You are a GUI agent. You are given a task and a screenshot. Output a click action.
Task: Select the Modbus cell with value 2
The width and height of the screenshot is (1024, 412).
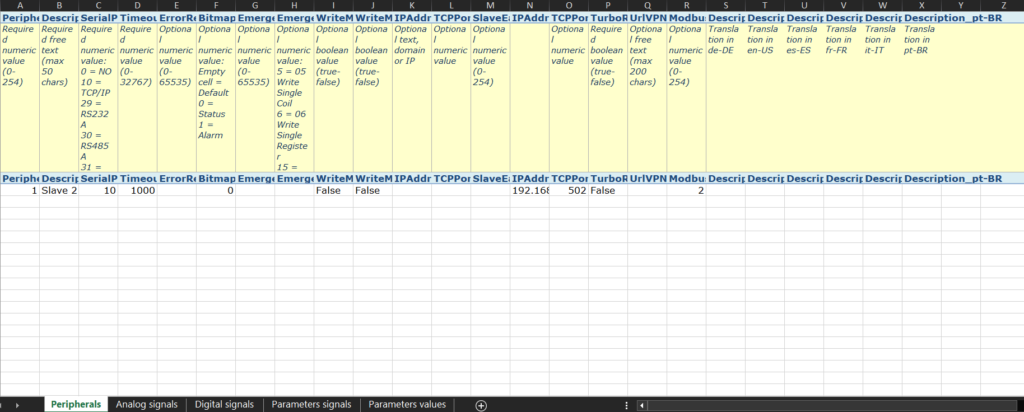686,190
